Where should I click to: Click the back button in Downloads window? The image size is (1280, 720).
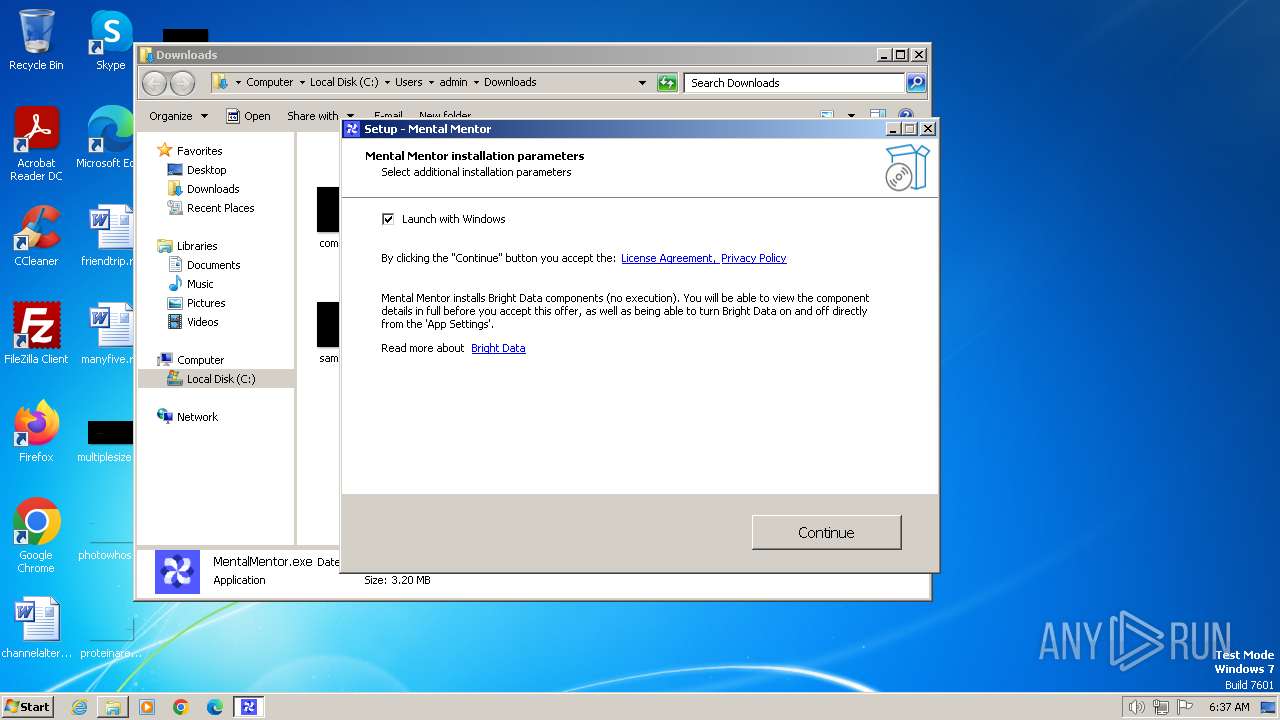pos(154,83)
